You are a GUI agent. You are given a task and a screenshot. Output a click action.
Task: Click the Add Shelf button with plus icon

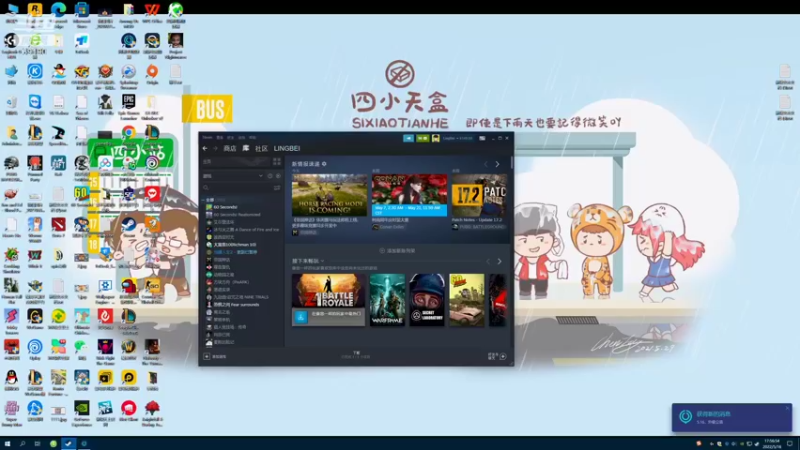pos(397,251)
